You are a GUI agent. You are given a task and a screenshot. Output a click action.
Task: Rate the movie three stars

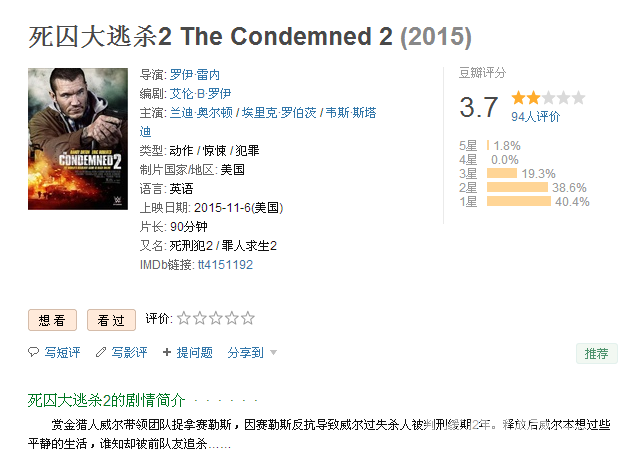216,318
